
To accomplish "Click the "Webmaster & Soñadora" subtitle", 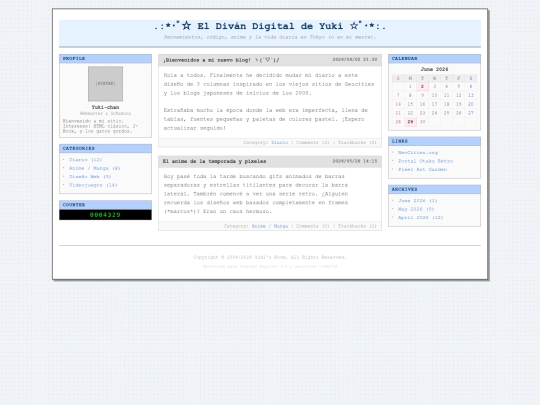I will [x=105, y=113].
